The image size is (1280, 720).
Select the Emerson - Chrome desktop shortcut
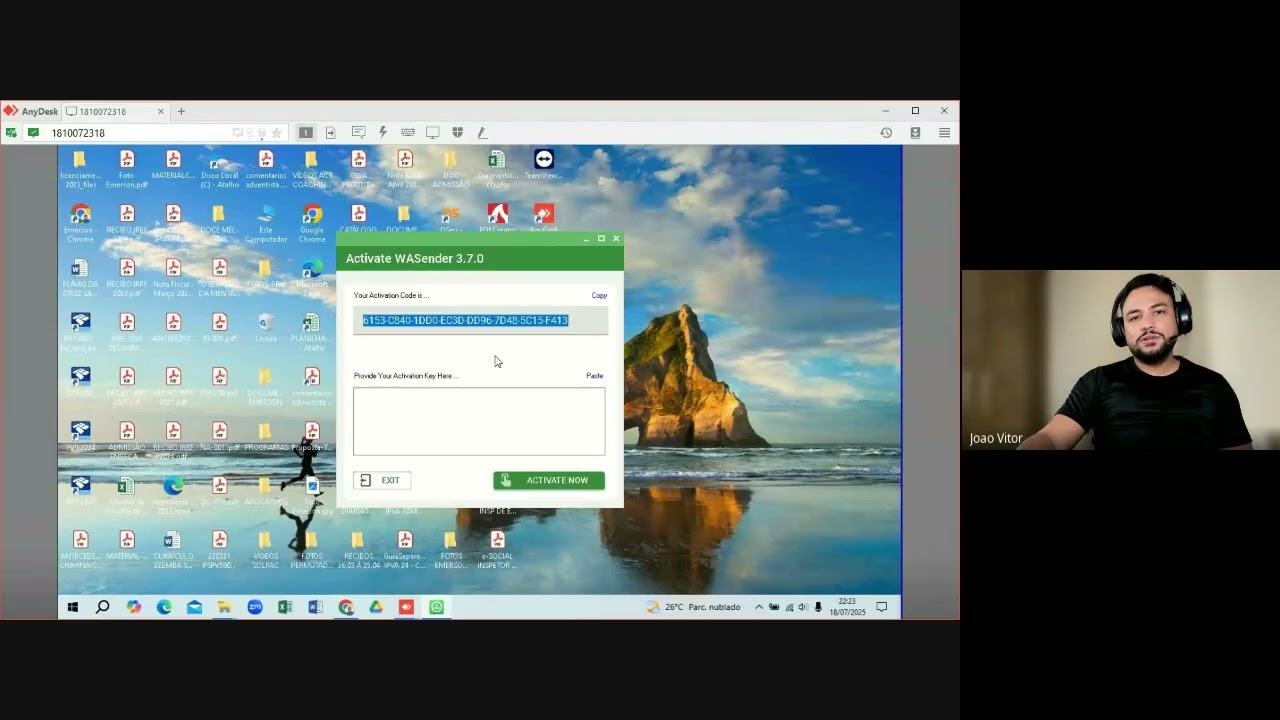coord(80,224)
